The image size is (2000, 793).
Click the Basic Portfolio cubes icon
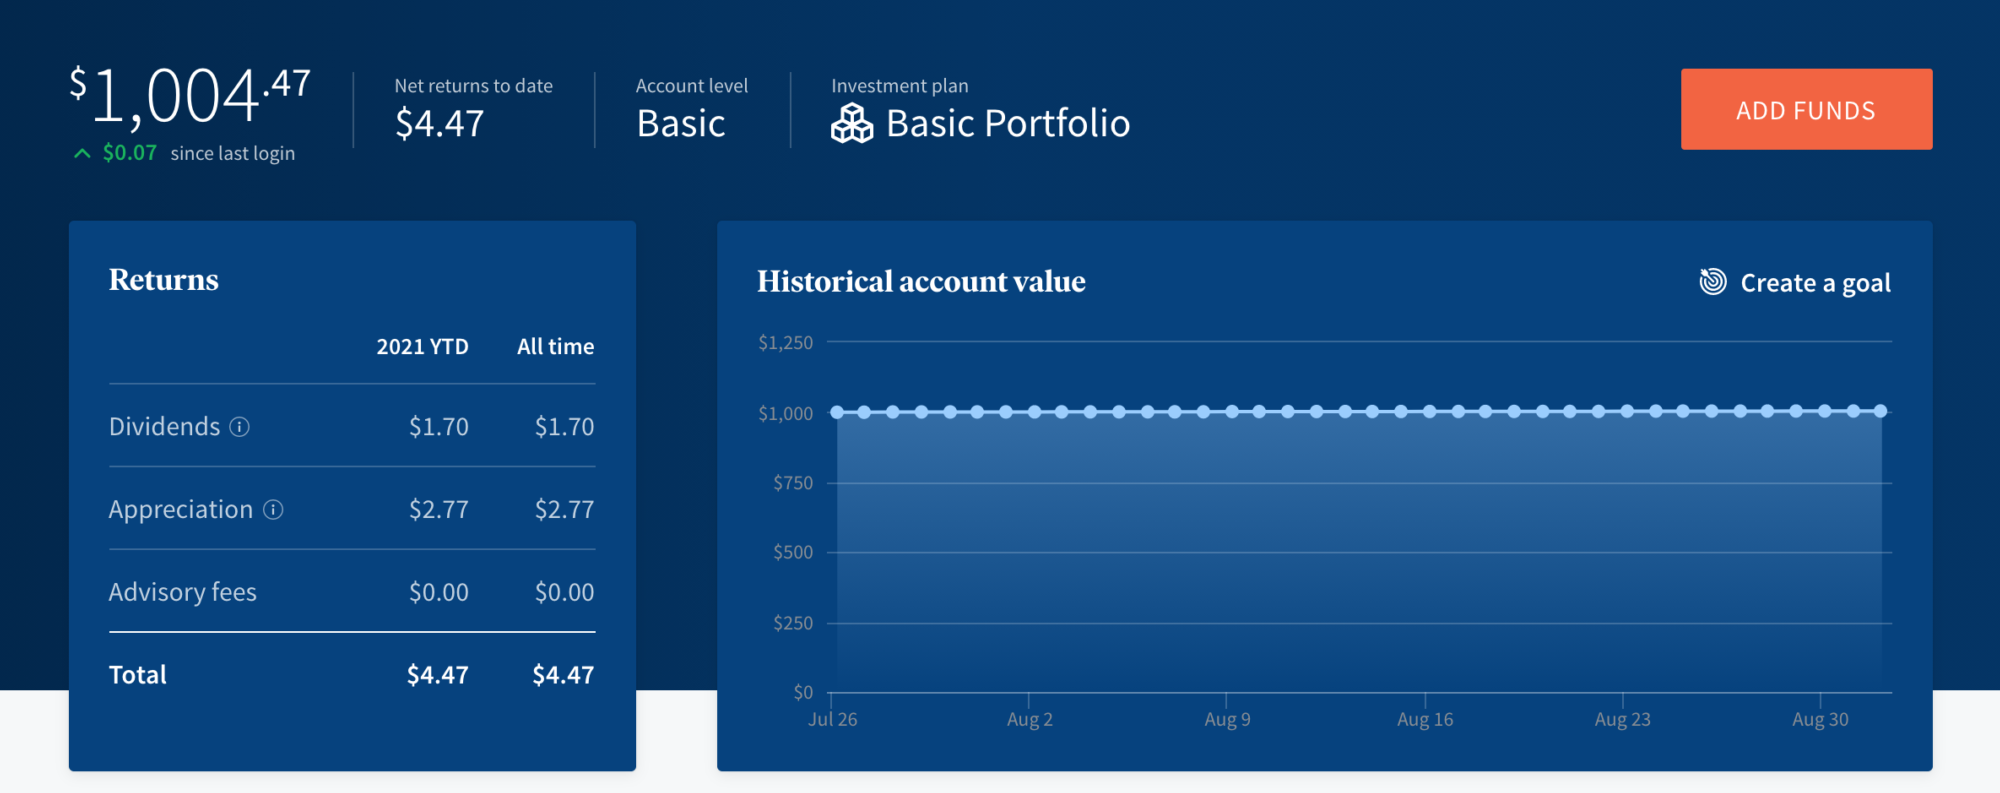852,124
